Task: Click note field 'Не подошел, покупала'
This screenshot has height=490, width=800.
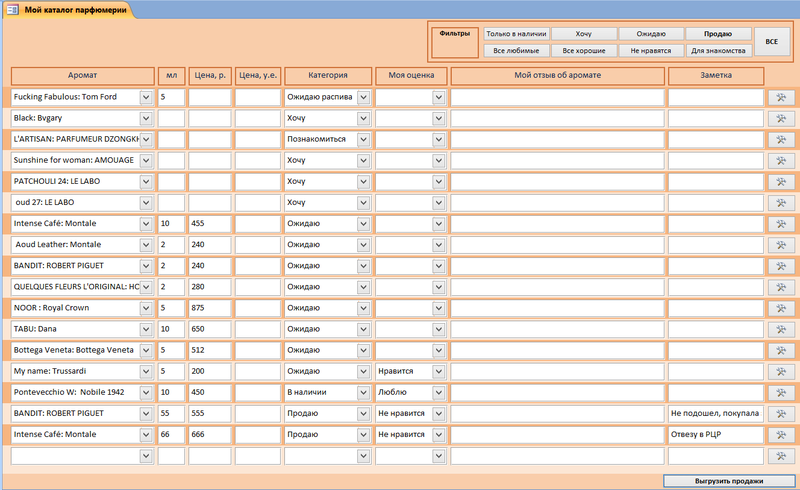Action: [x=716, y=413]
